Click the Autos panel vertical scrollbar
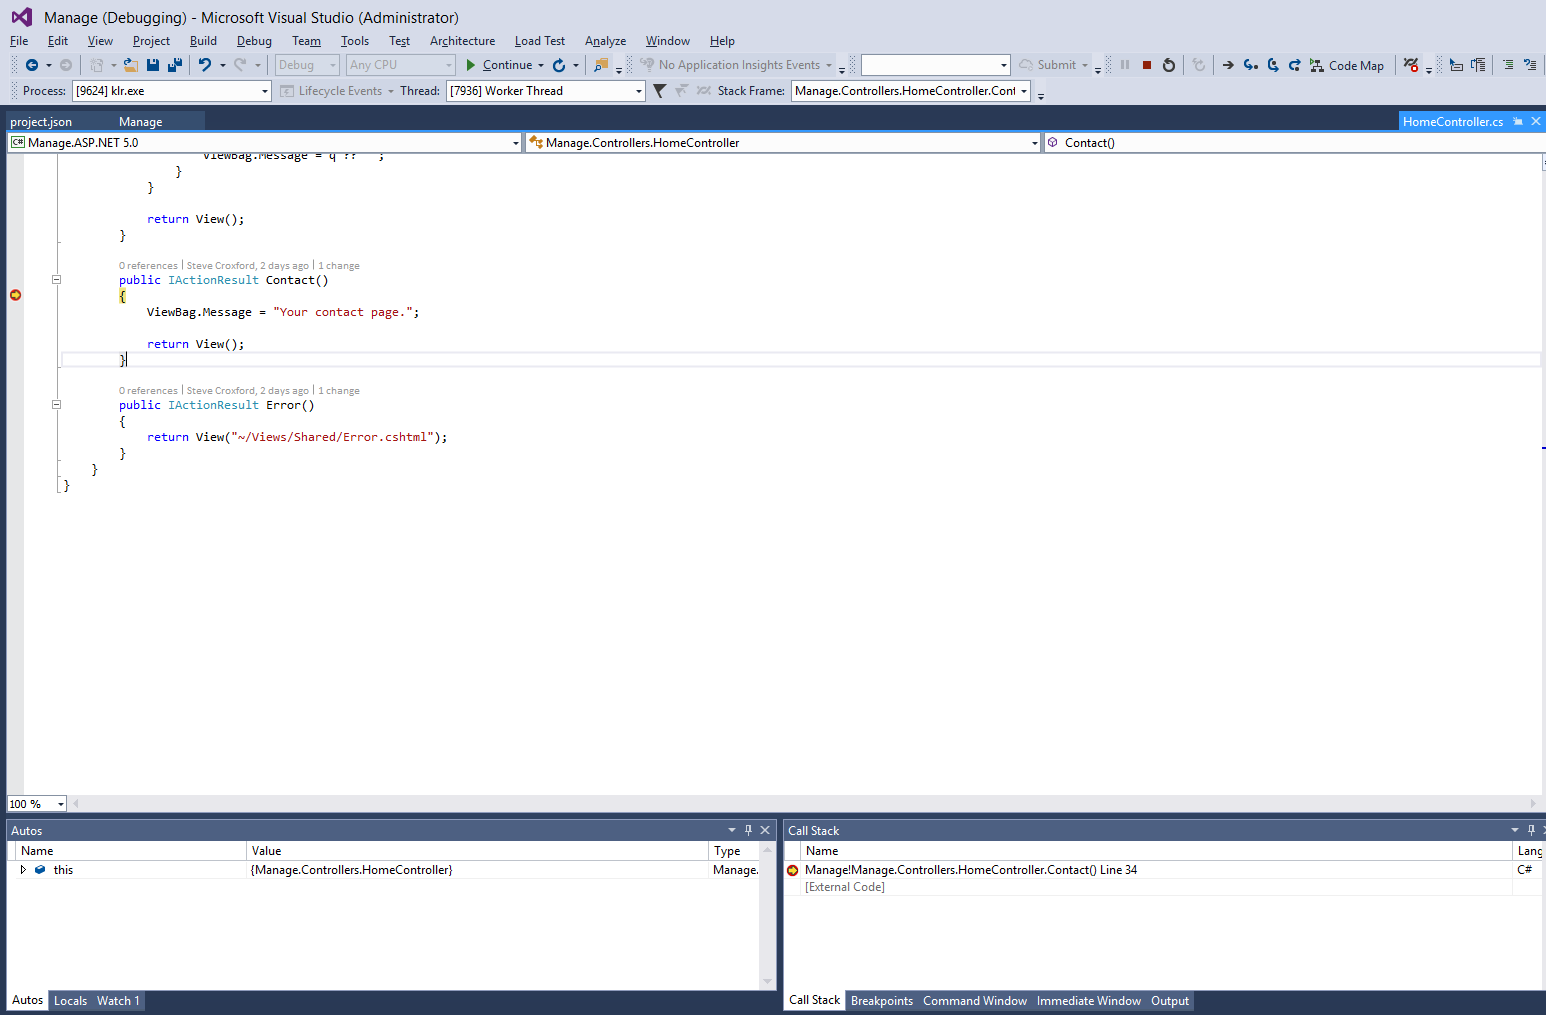This screenshot has height=1015, width=1546. 768,916
